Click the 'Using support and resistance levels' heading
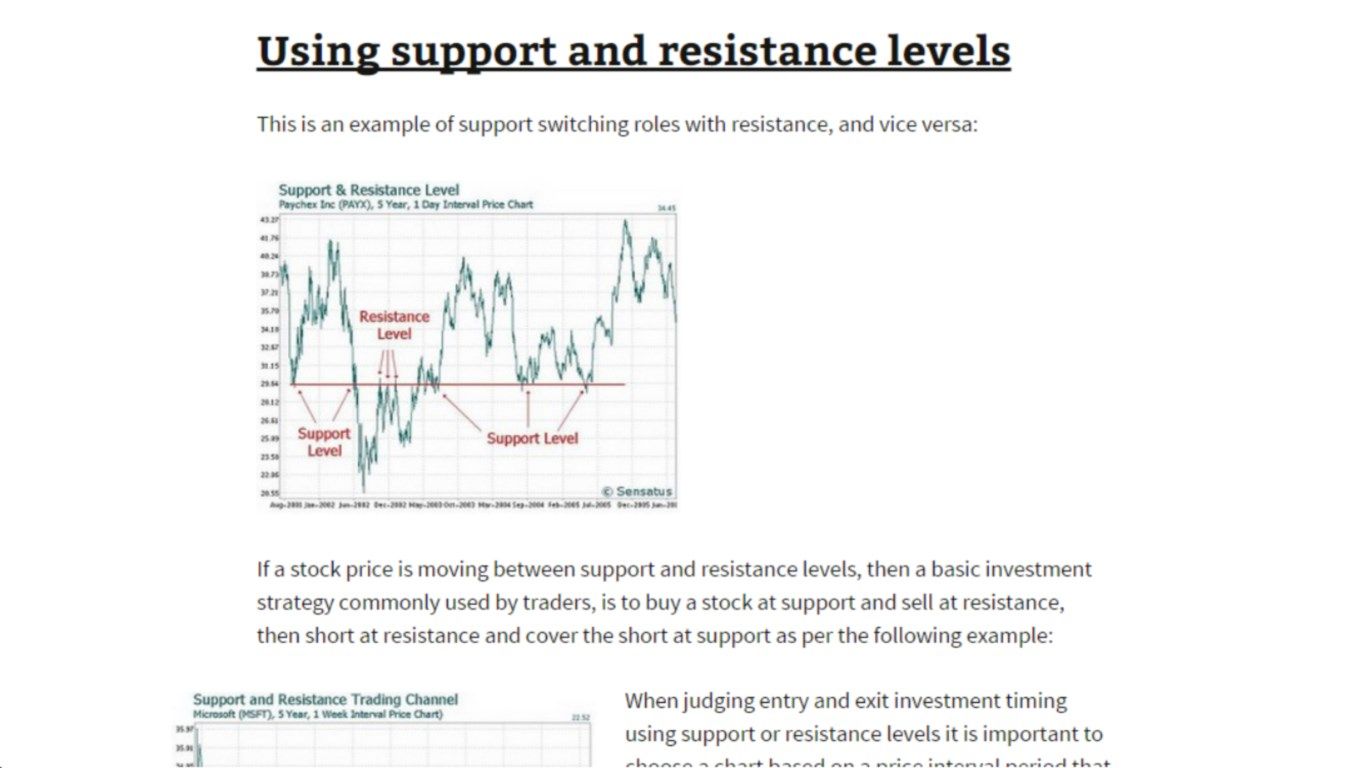This screenshot has height=768, width=1366. 633,50
